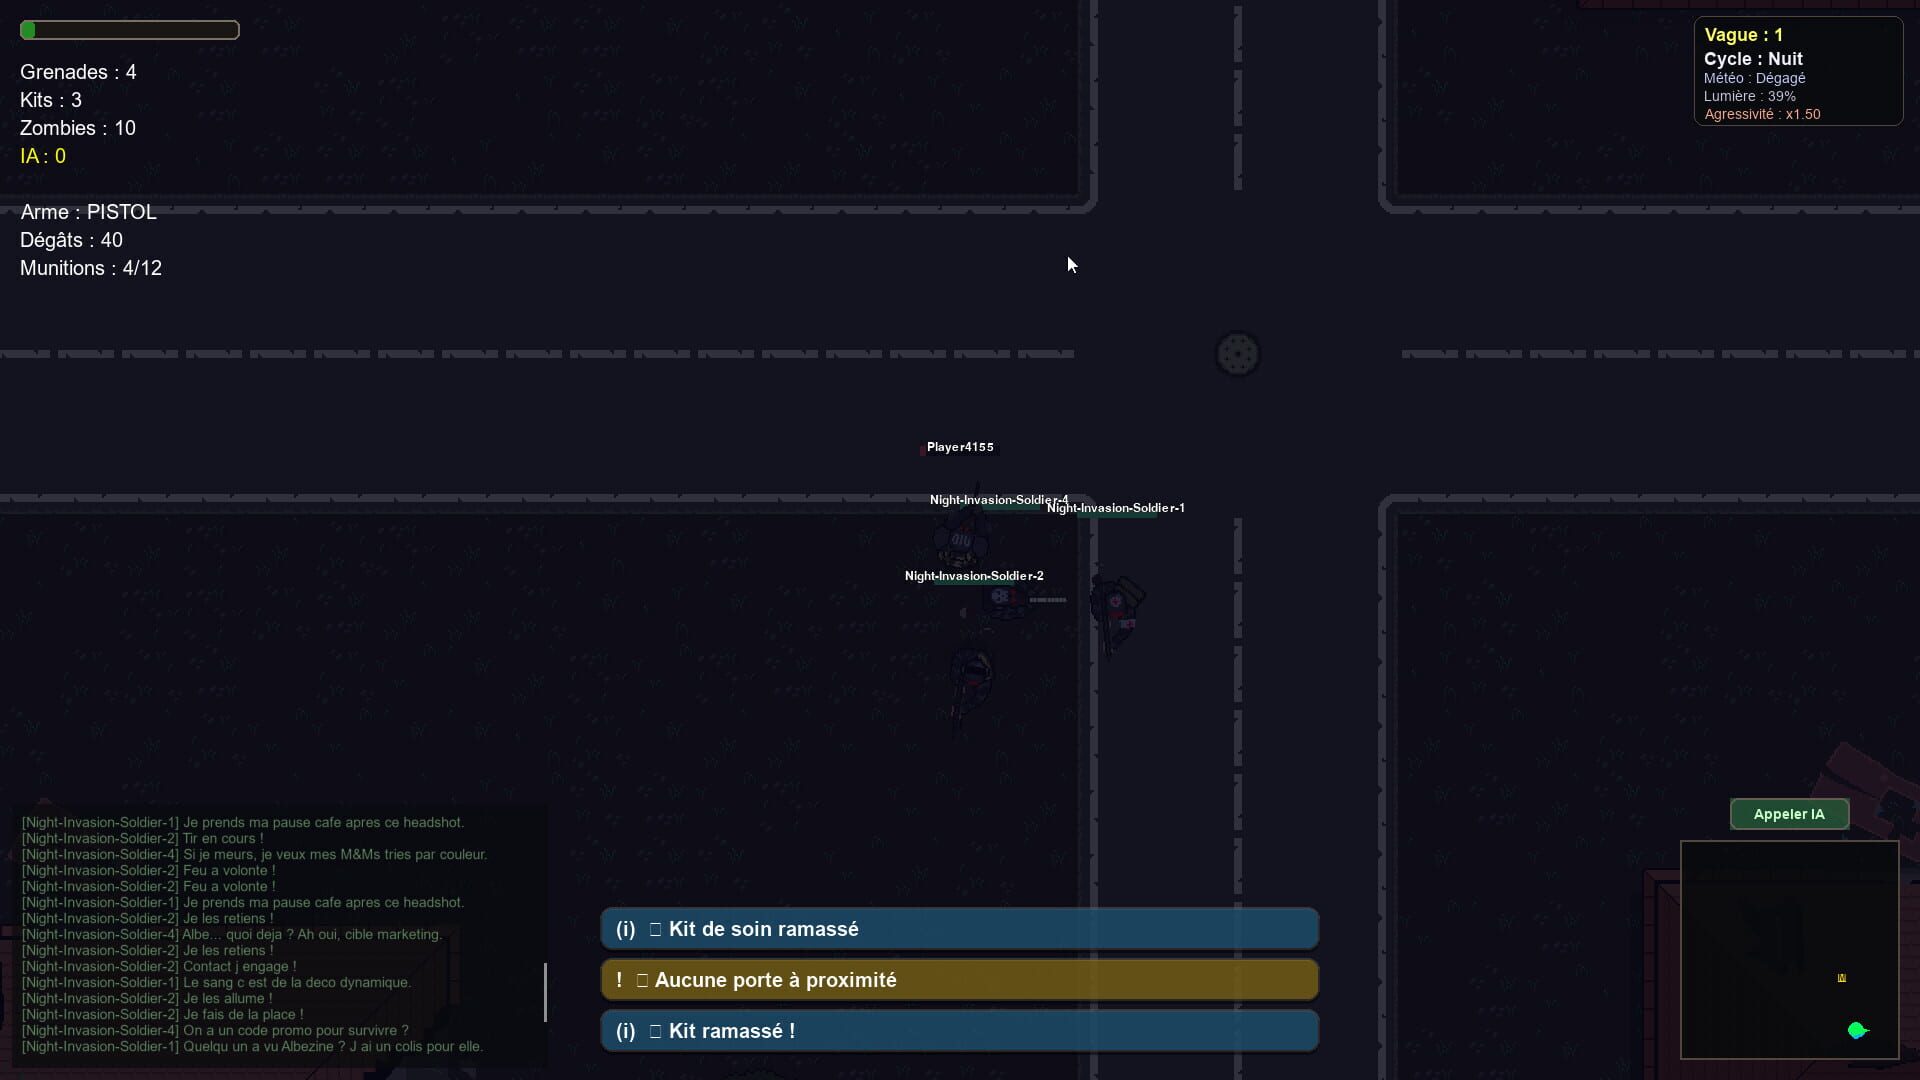
Task: Click the exclamation icon on the door warning banner
Action: pos(619,980)
